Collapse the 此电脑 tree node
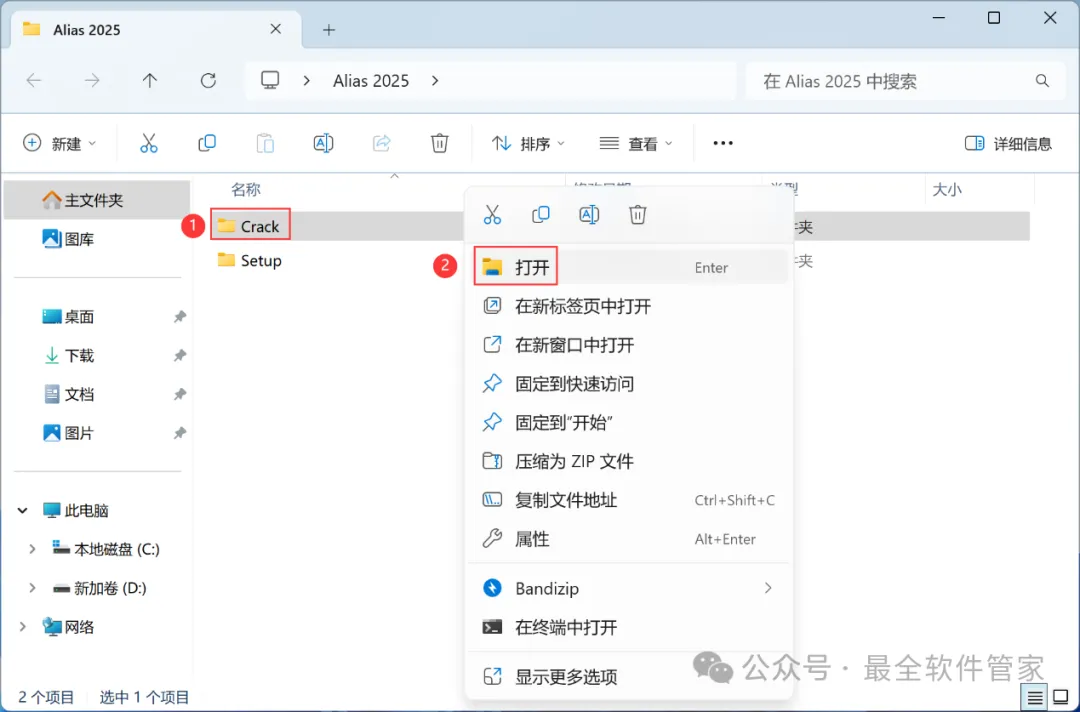 (23, 510)
